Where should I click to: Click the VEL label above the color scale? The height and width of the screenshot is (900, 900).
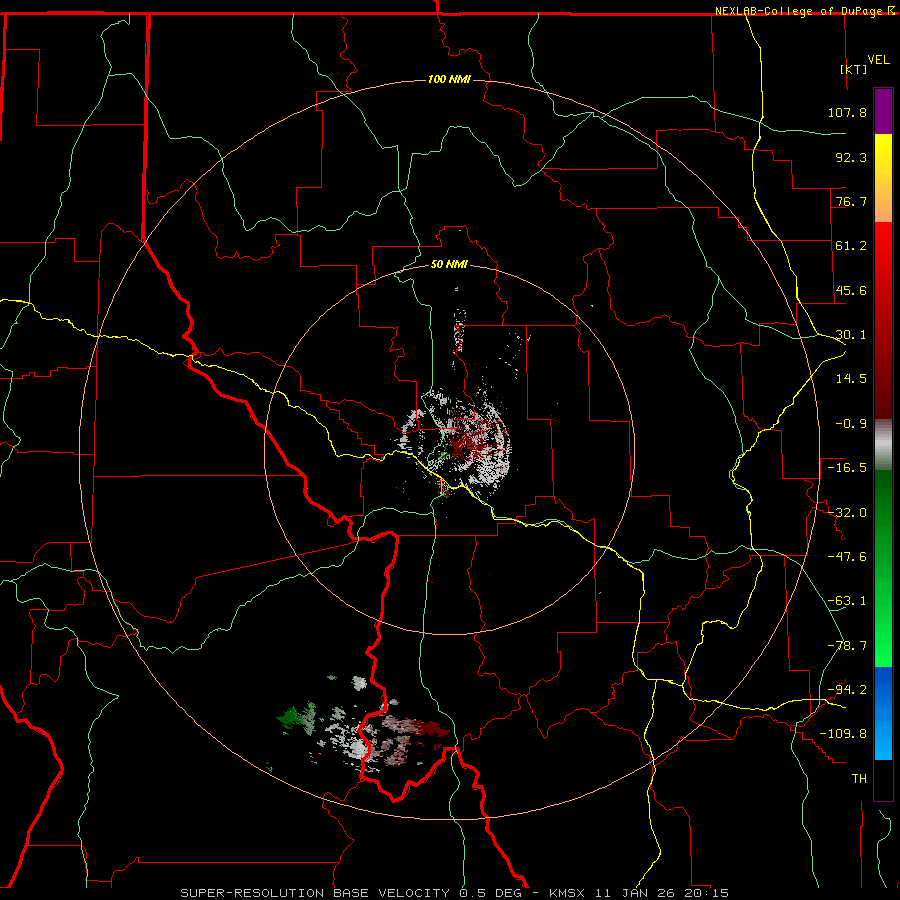(x=878, y=60)
